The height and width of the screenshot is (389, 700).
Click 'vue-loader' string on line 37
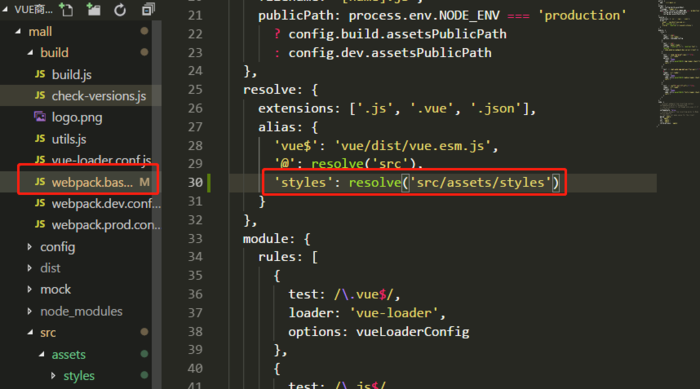pyautogui.click(x=394, y=313)
